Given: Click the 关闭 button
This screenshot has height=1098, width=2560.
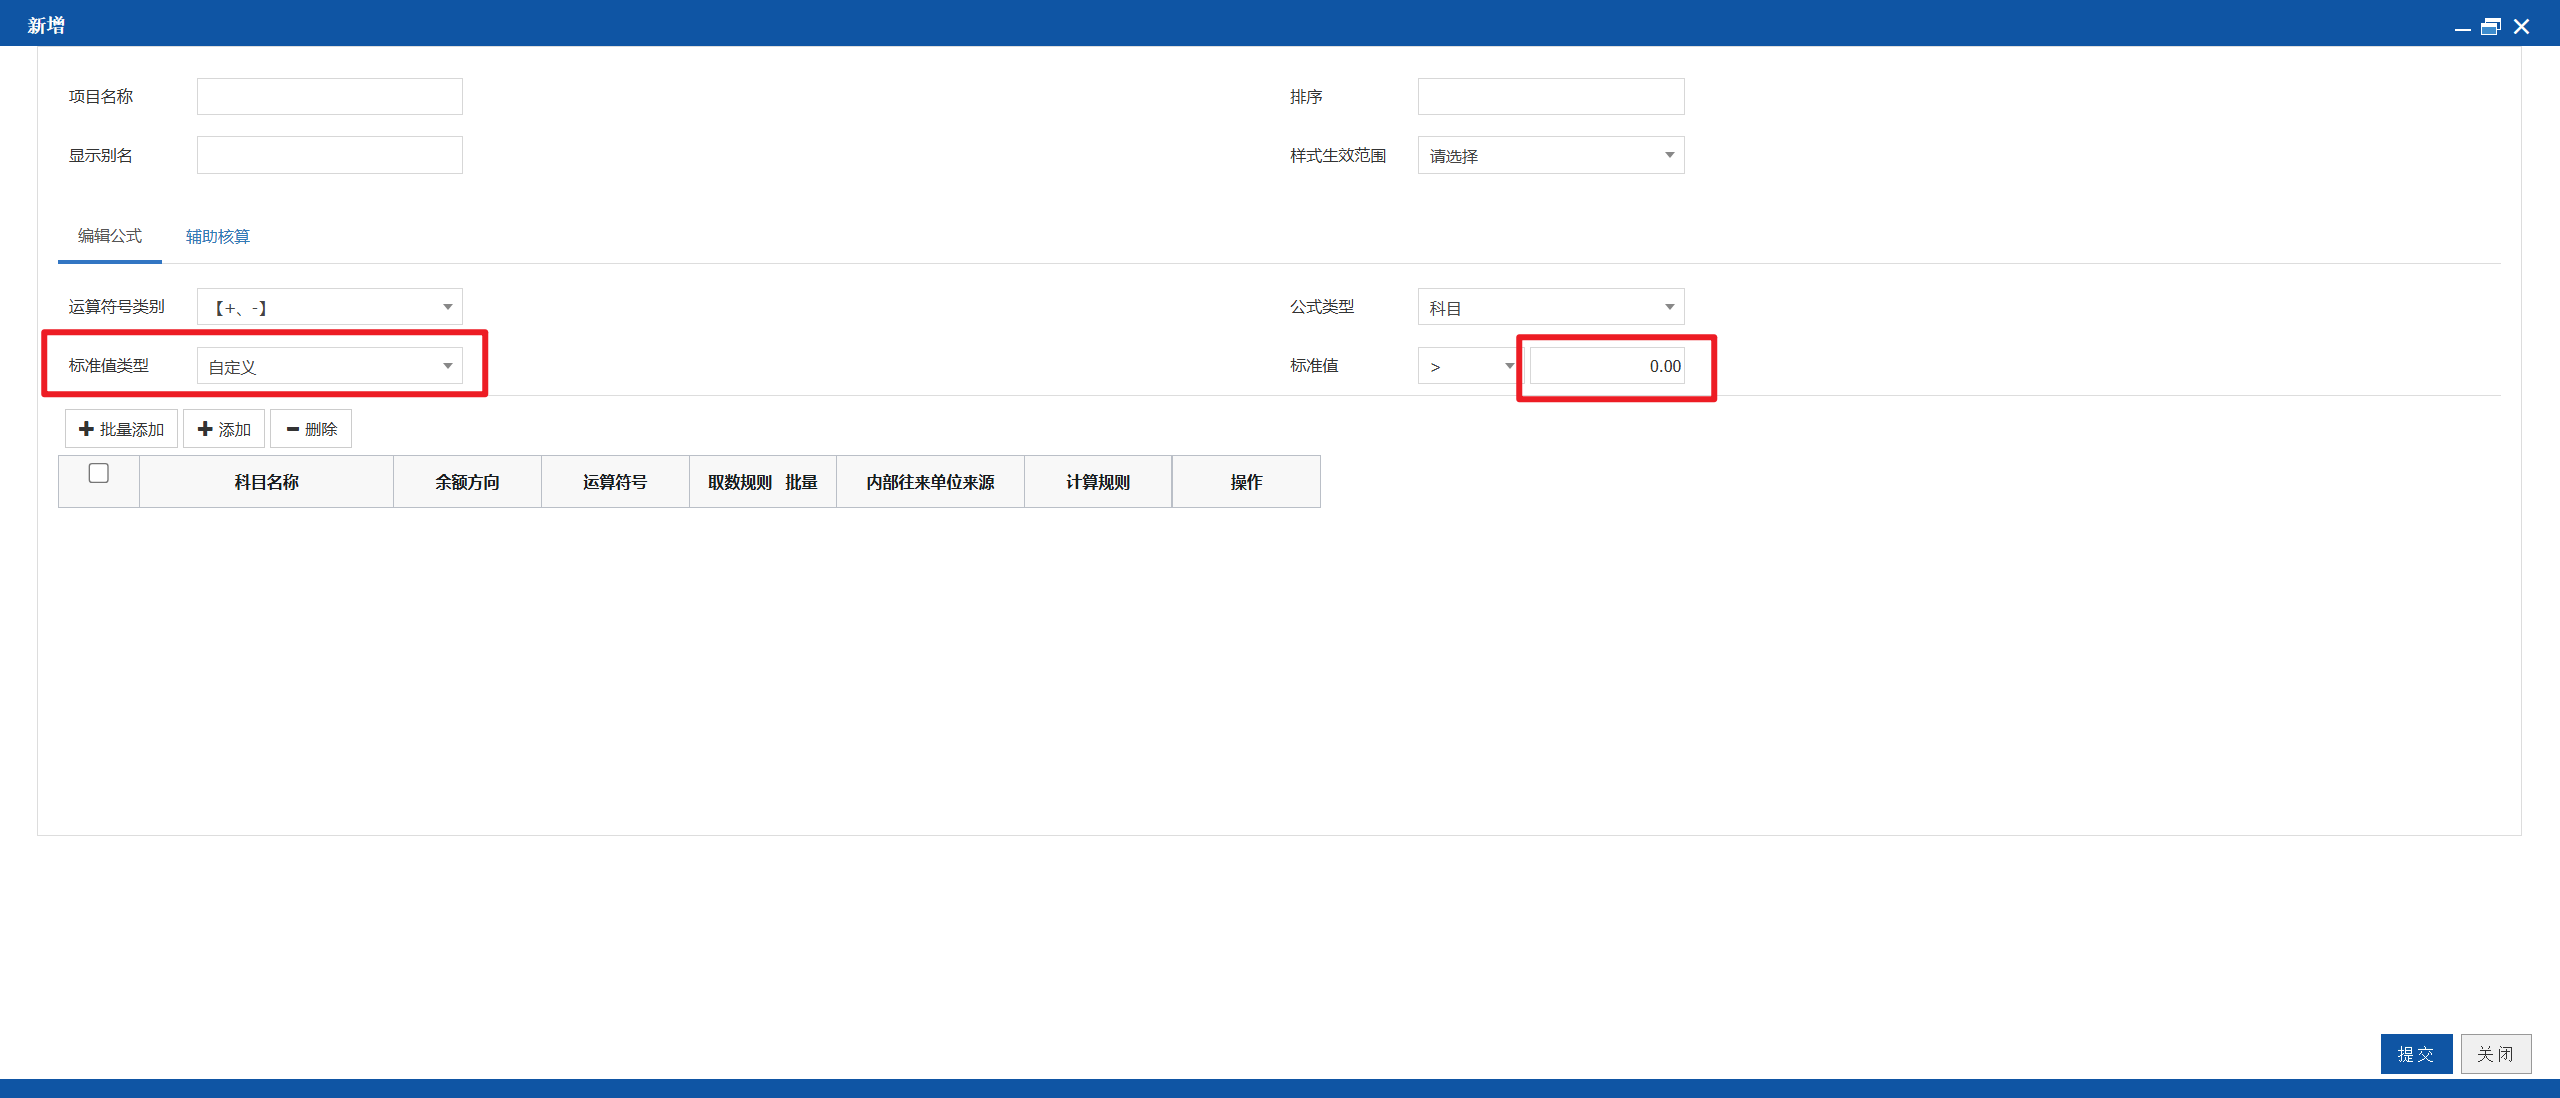Looking at the screenshot, I should tap(2496, 1054).
